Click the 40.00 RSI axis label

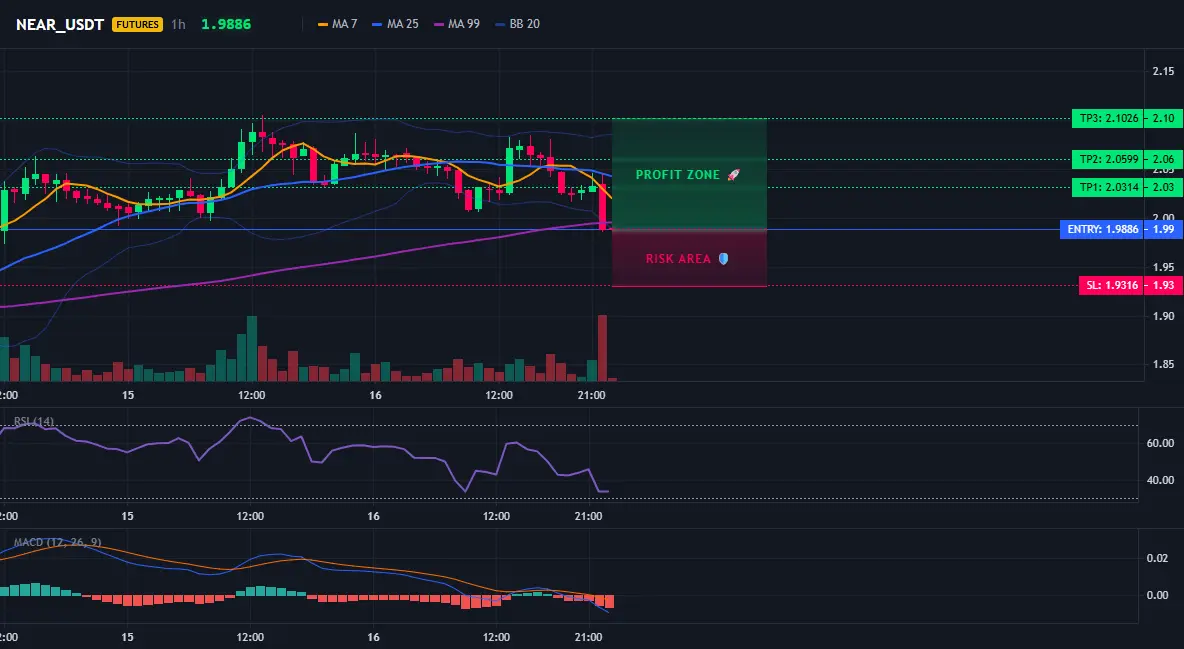pyautogui.click(x=1161, y=480)
